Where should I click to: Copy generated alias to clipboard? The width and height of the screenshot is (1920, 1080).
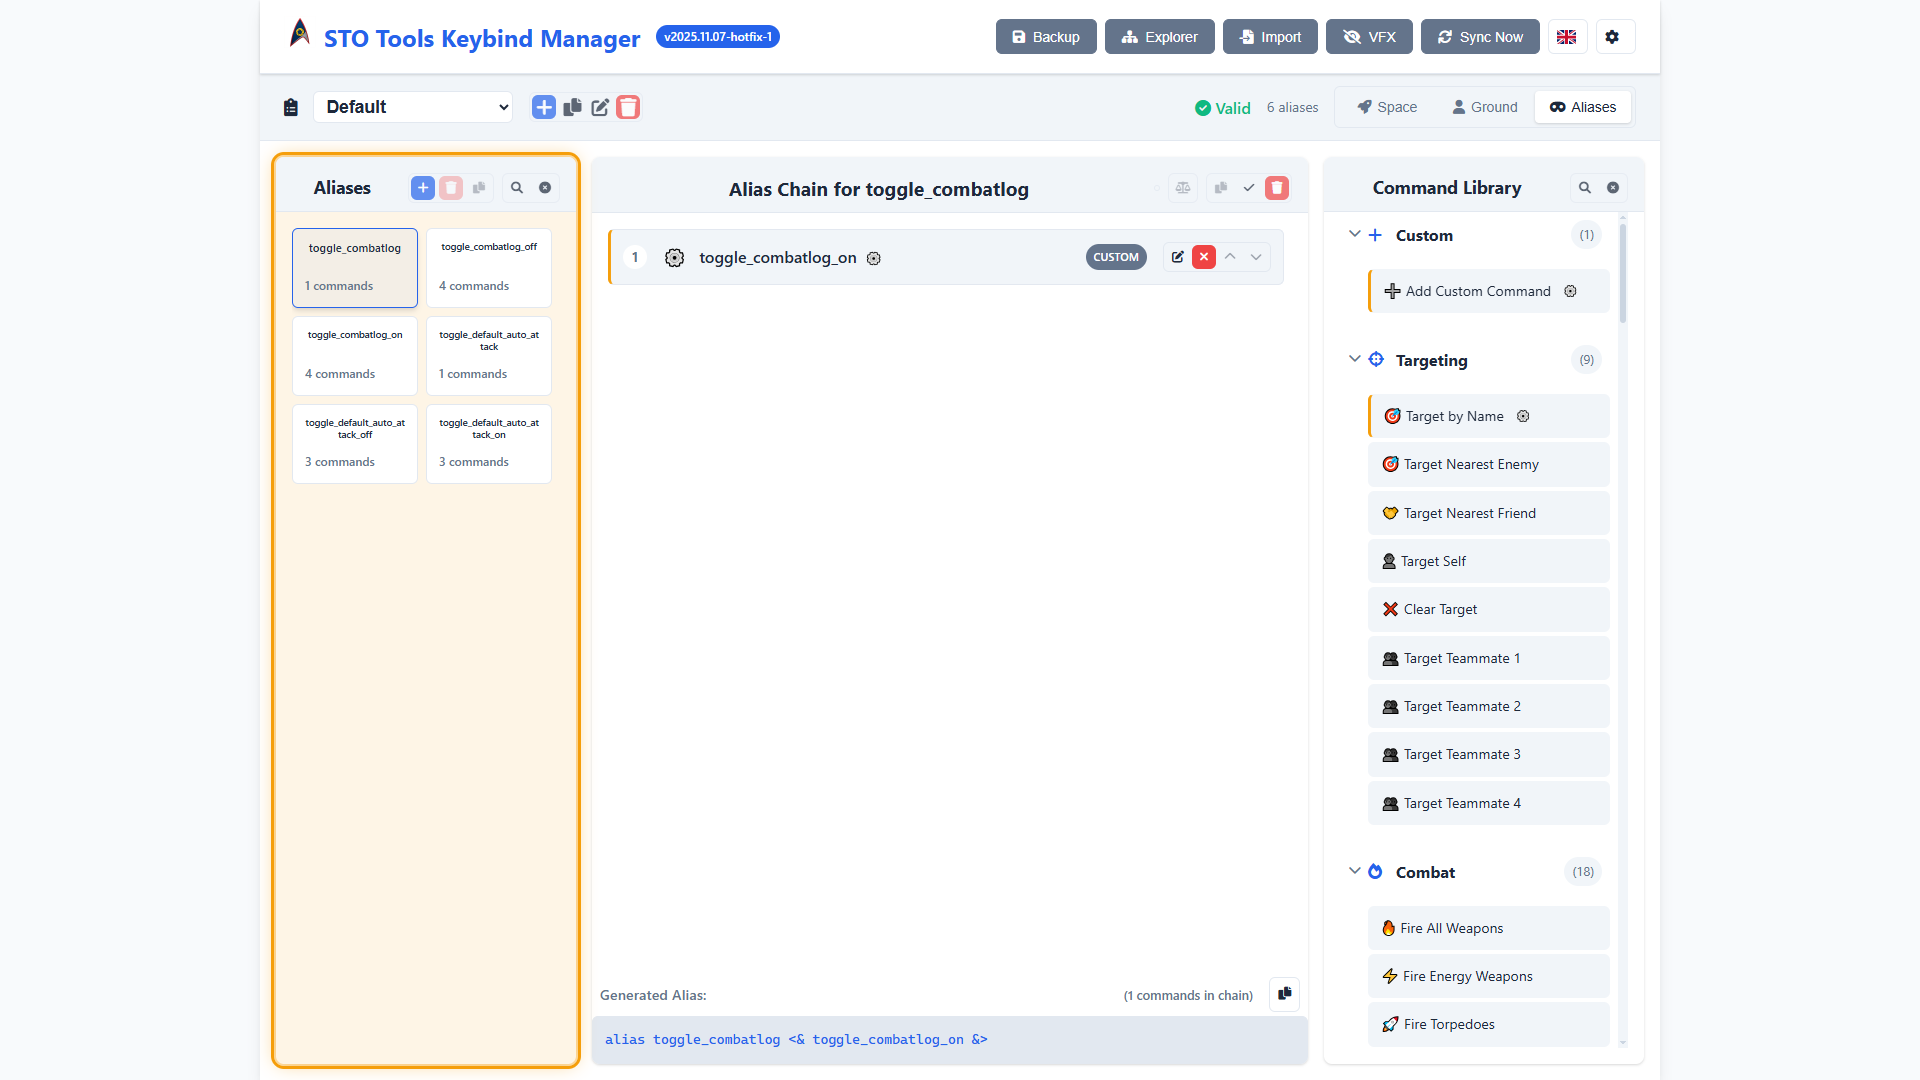(1284, 994)
